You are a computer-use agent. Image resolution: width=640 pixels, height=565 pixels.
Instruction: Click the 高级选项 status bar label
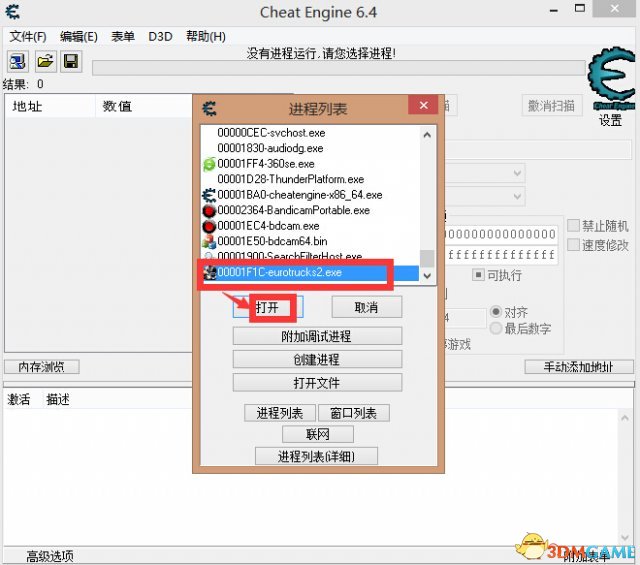pos(50,556)
